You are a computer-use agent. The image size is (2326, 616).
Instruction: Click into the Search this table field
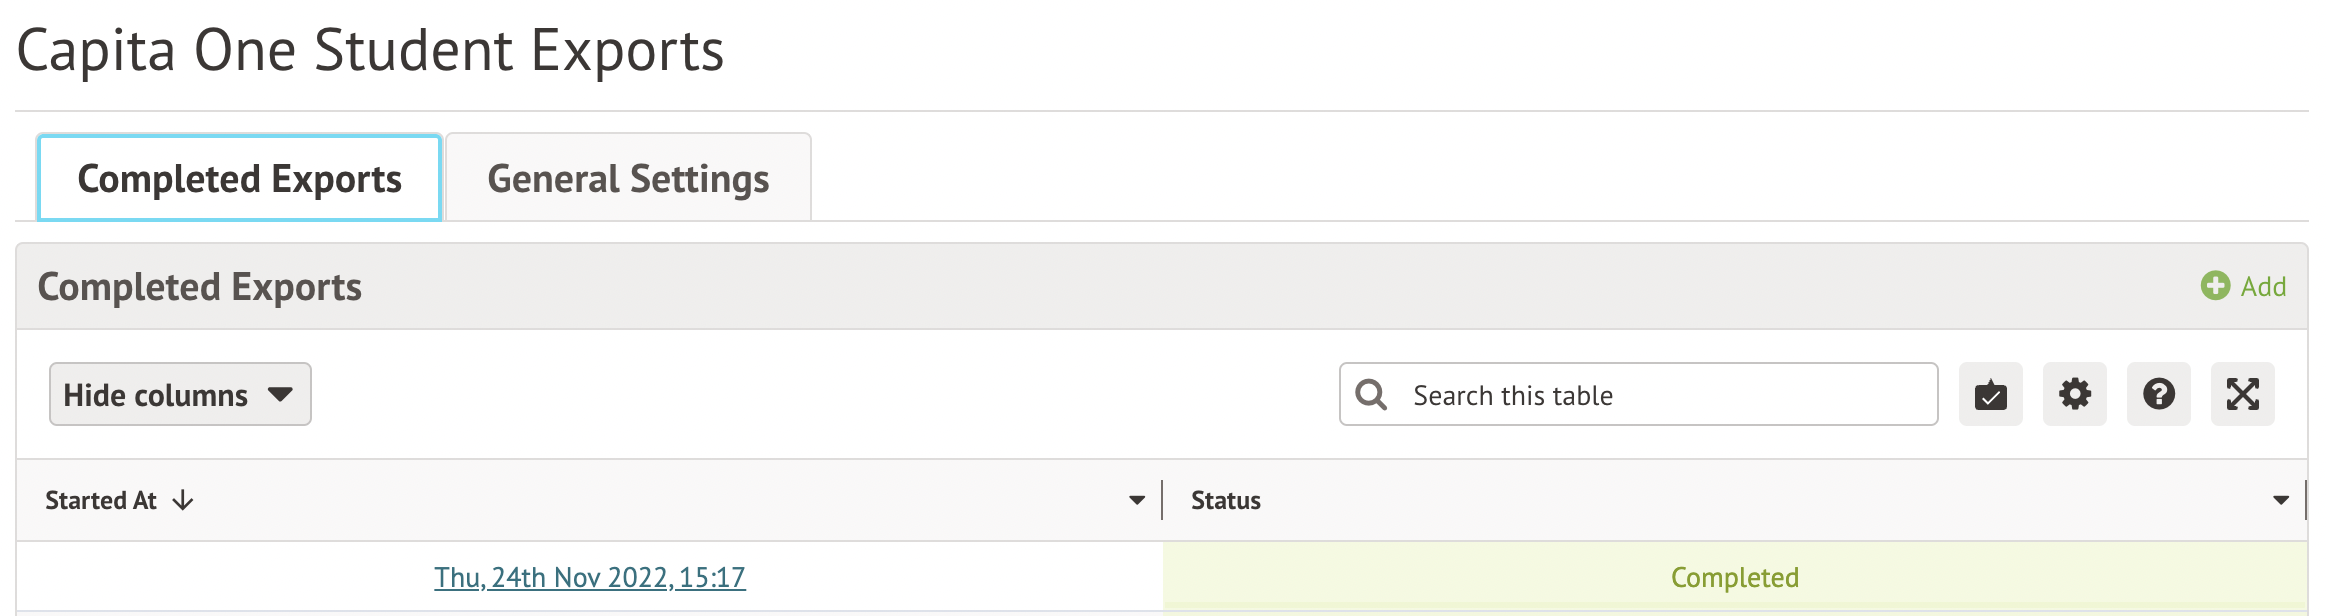[1660, 395]
